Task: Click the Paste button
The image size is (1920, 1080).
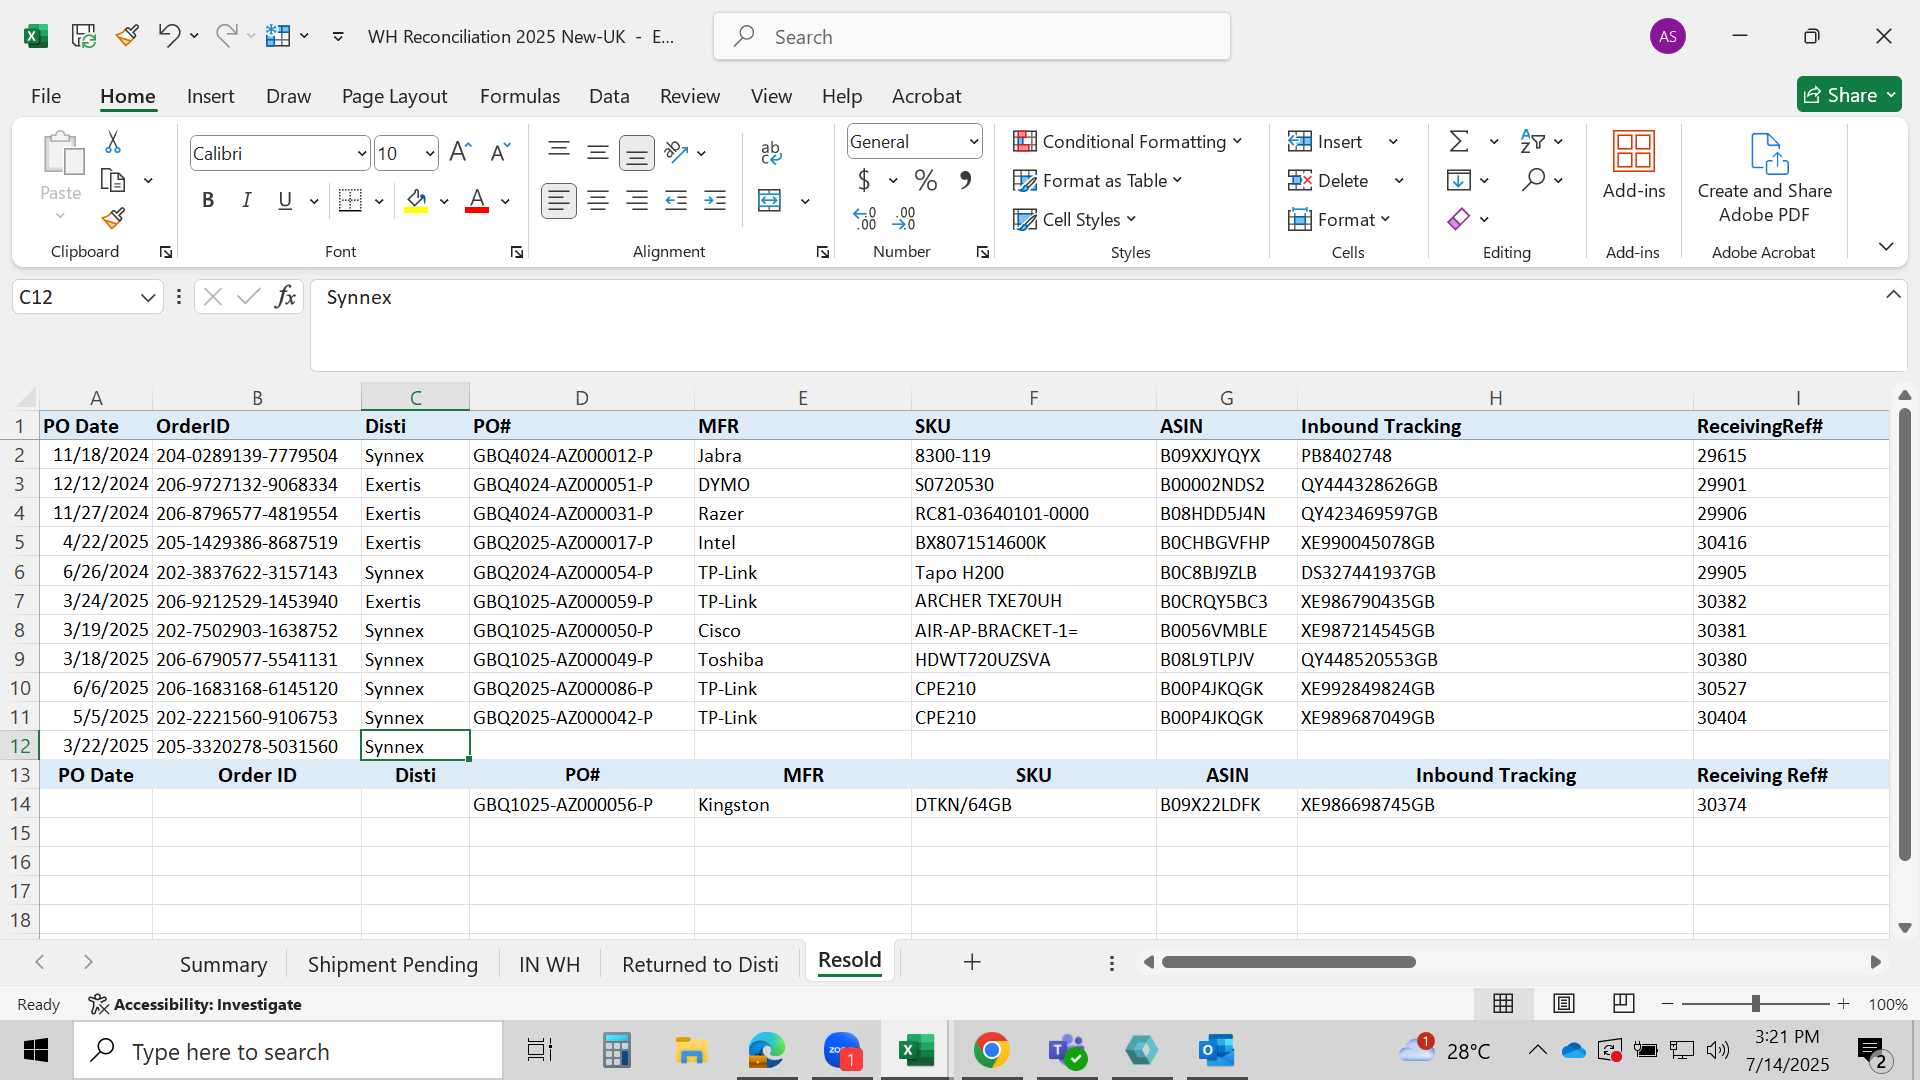Action: 61,177
